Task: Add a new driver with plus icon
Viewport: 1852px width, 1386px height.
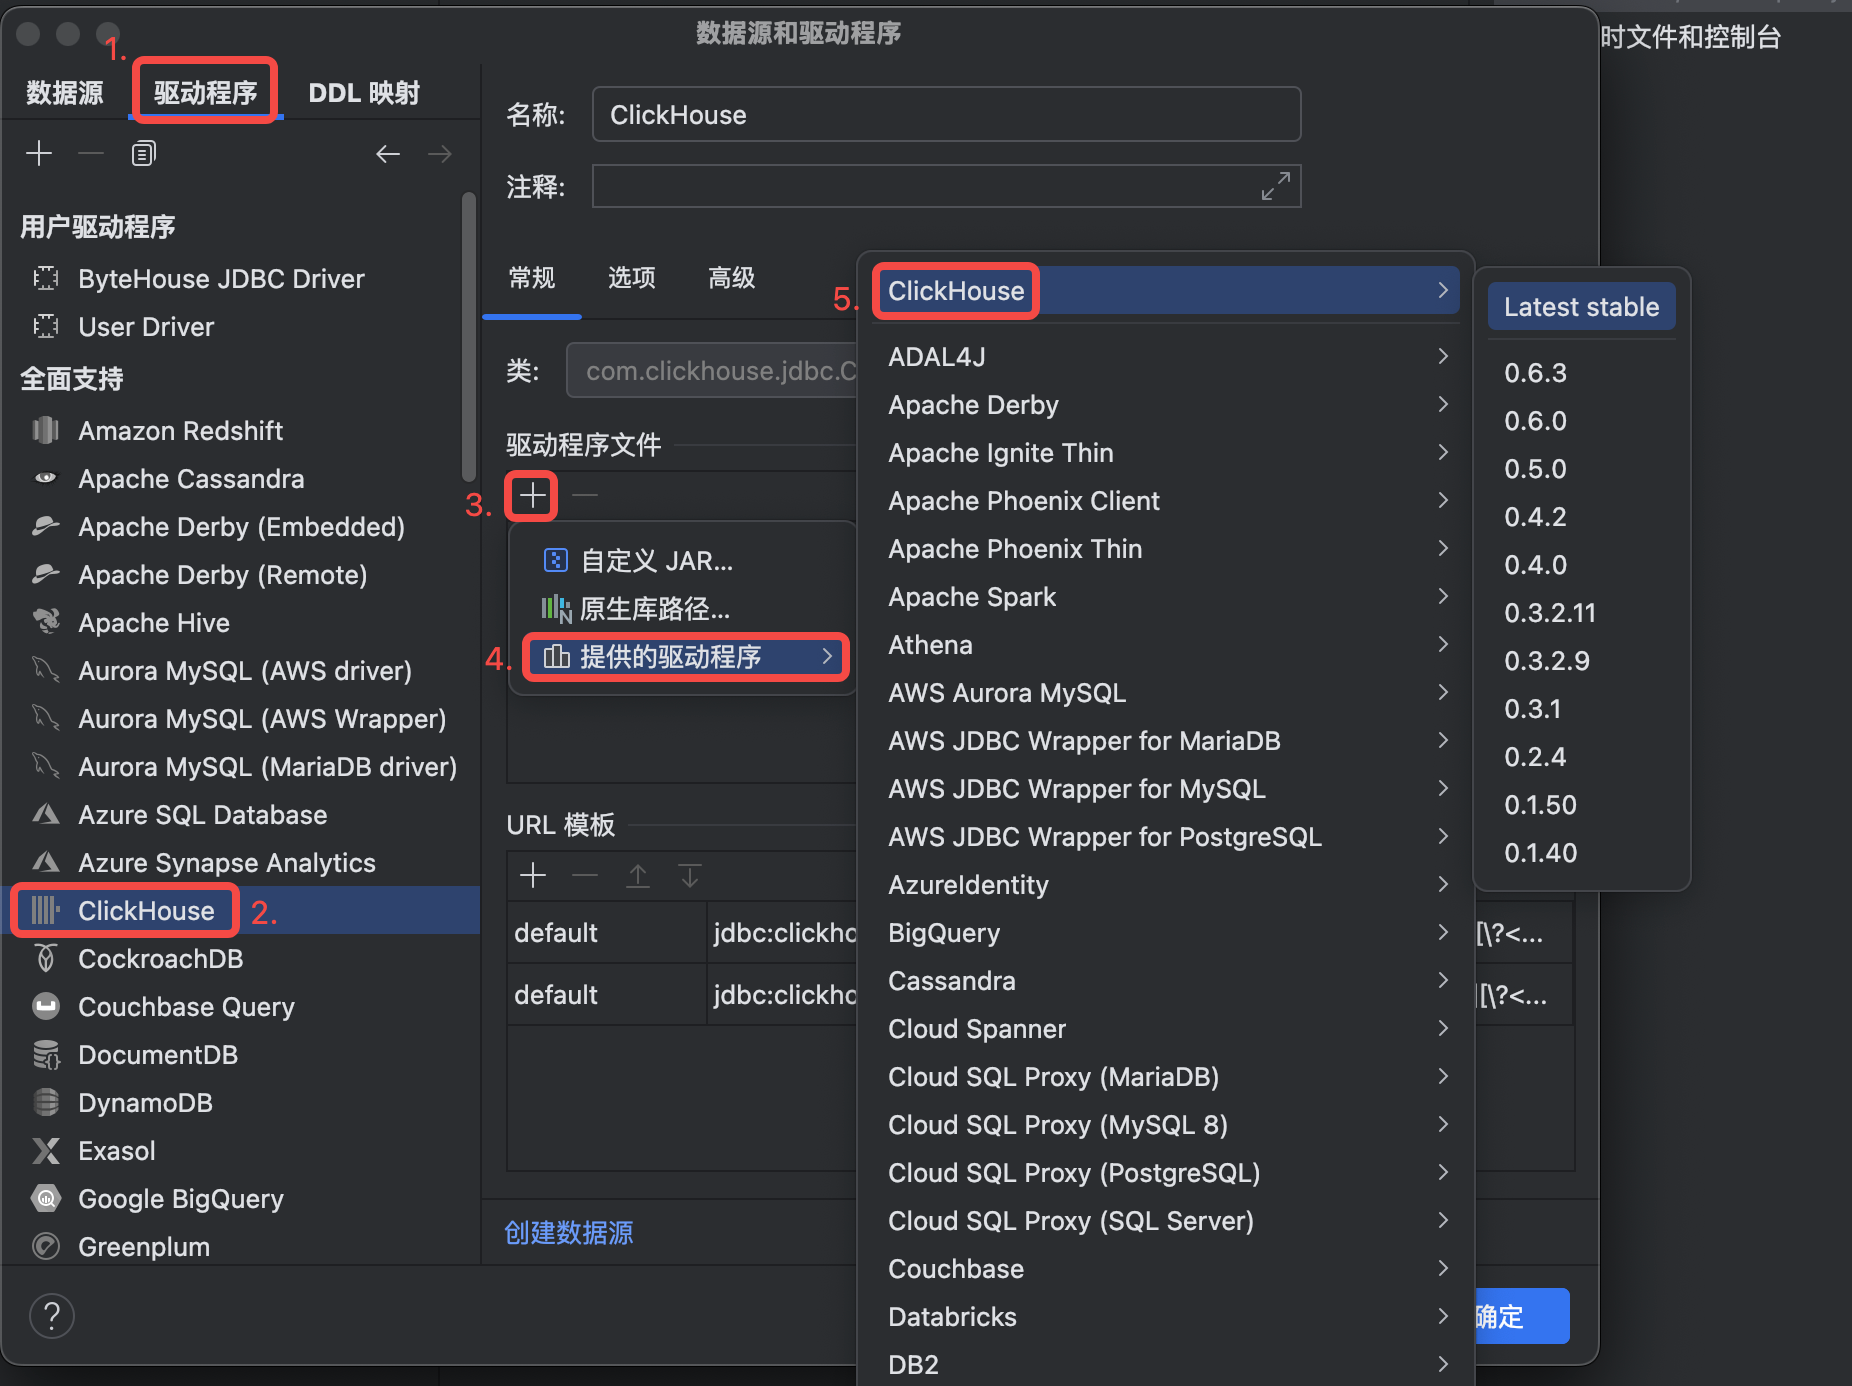Action: coord(39,153)
